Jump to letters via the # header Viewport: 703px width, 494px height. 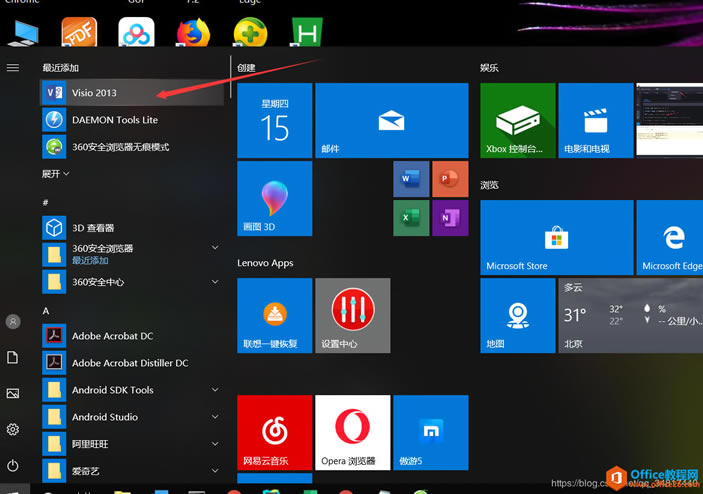click(x=45, y=202)
